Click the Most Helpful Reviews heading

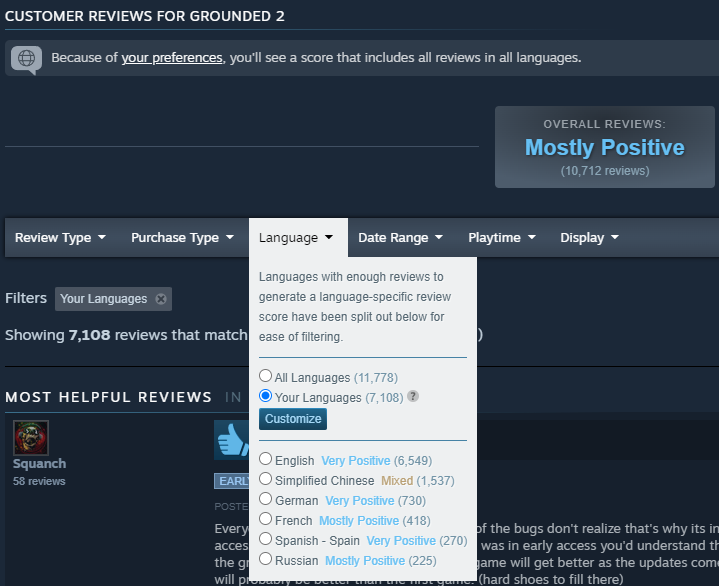pos(109,397)
